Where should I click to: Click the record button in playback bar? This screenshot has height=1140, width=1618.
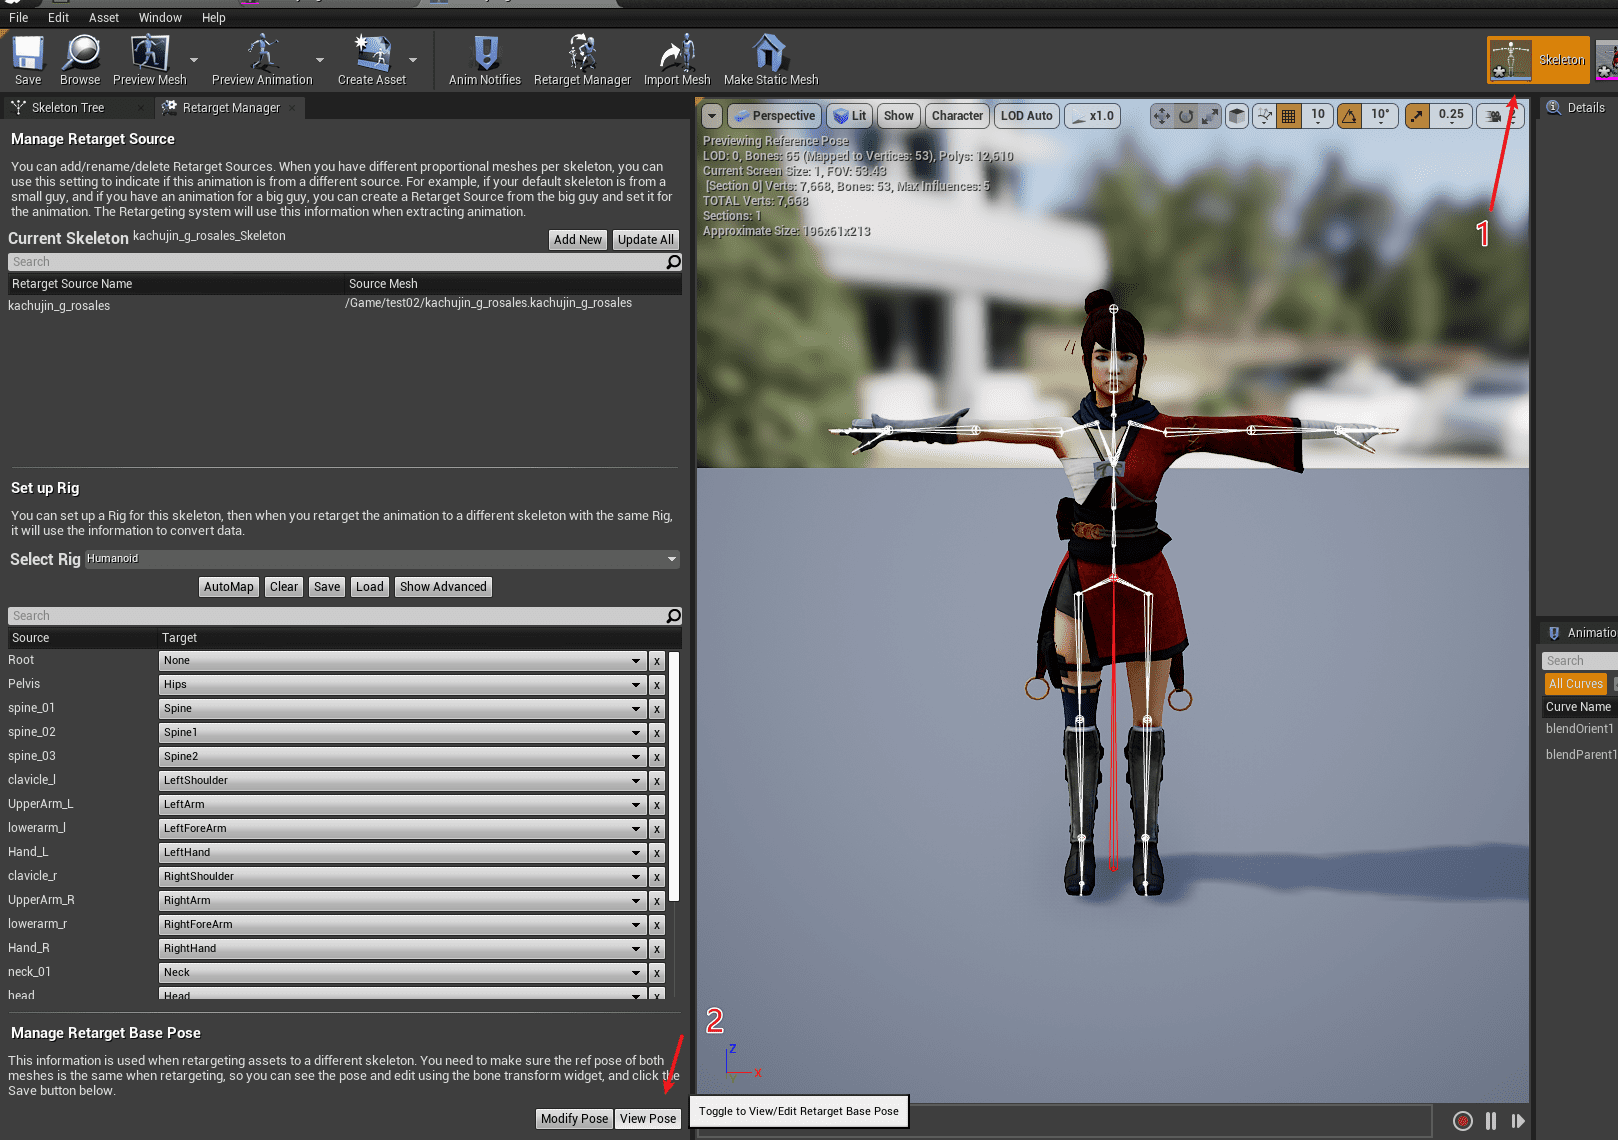(x=1462, y=1121)
